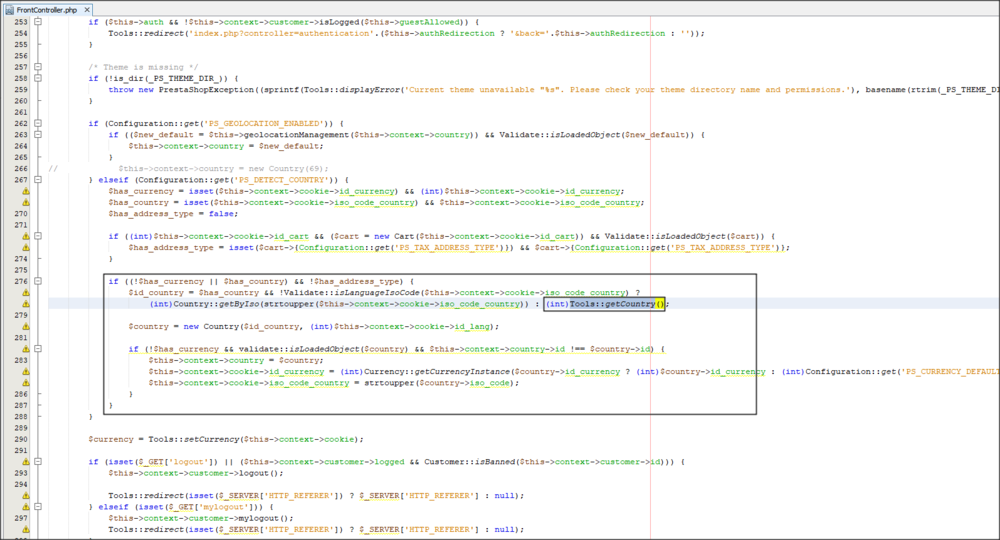Click line number 266 in the gutter
This screenshot has width=1000, height=540.
coord(21,169)
